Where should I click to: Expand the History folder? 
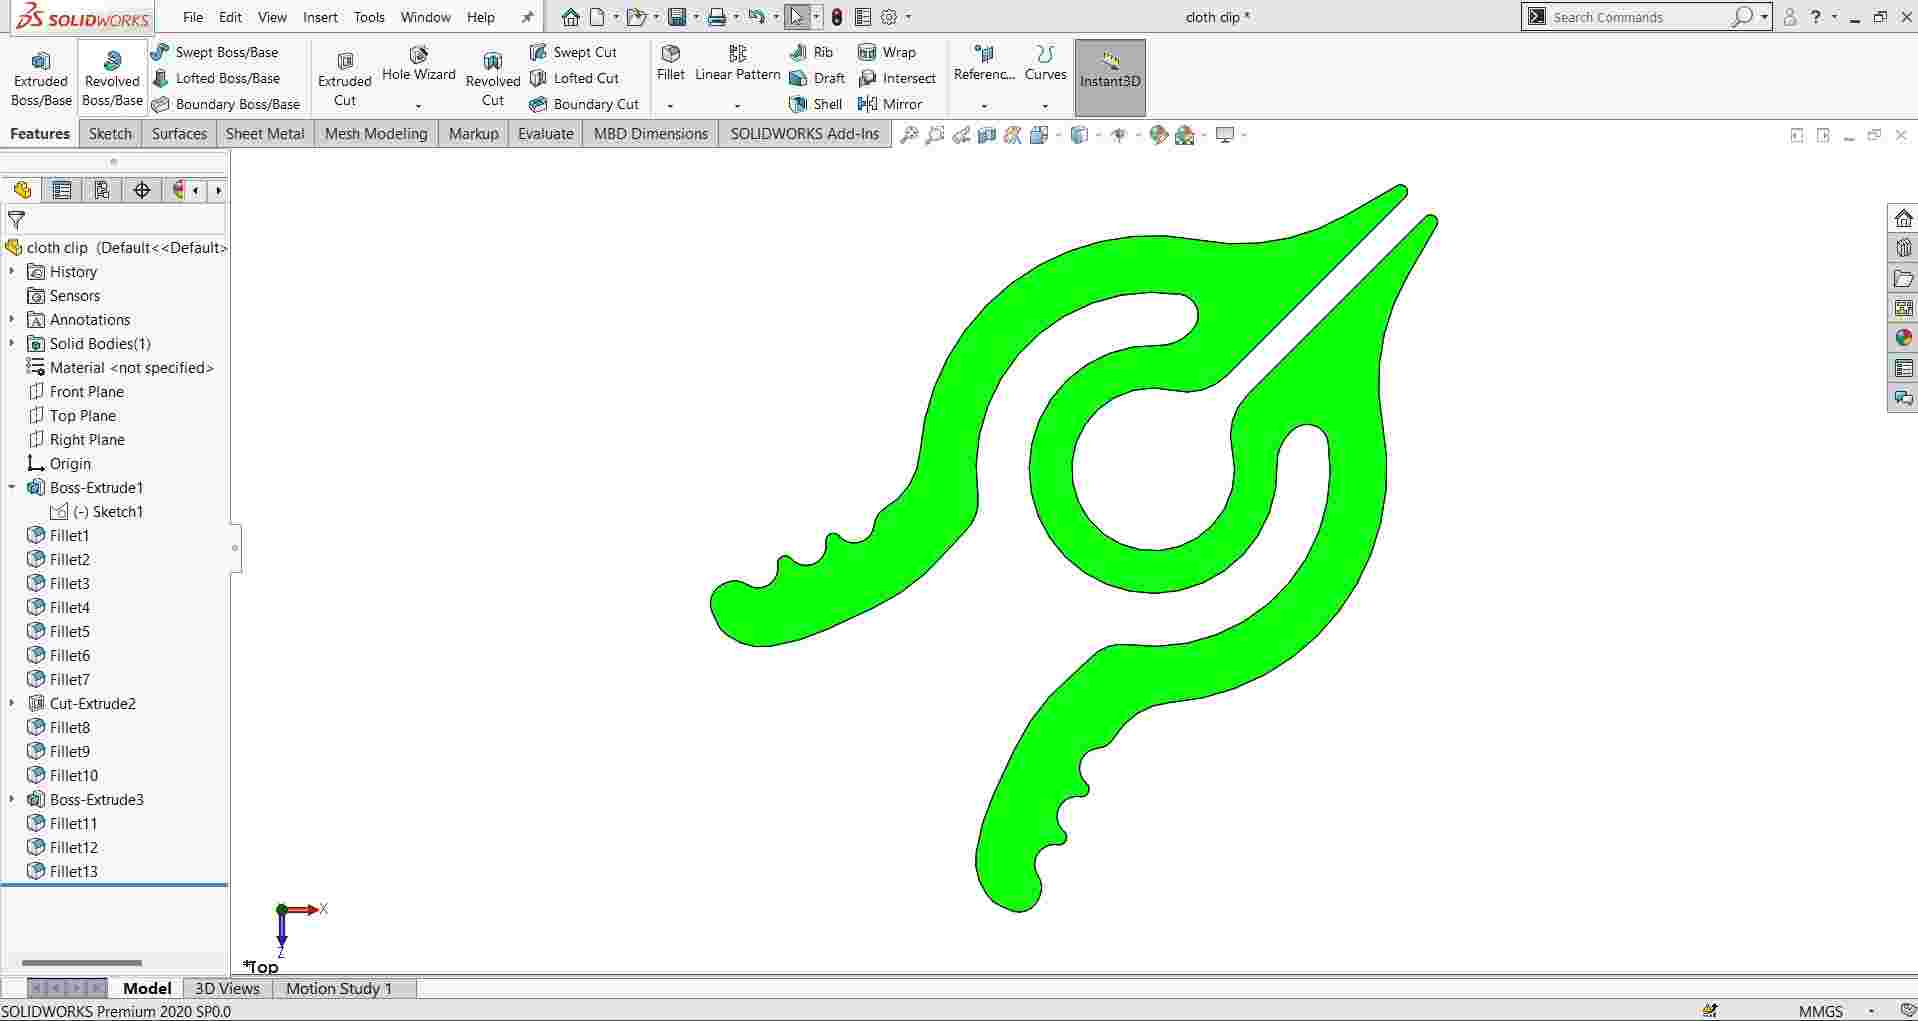pos(12,271)
